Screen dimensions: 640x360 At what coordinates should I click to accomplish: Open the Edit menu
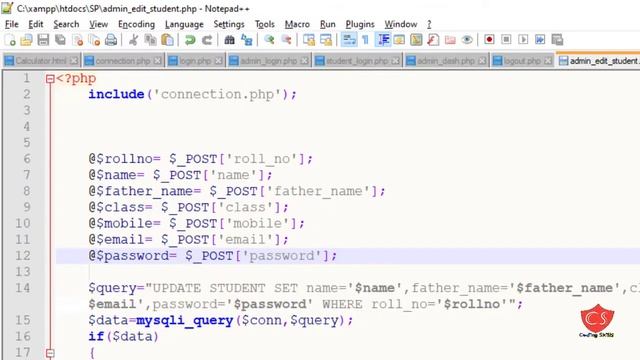coord(36,24)
